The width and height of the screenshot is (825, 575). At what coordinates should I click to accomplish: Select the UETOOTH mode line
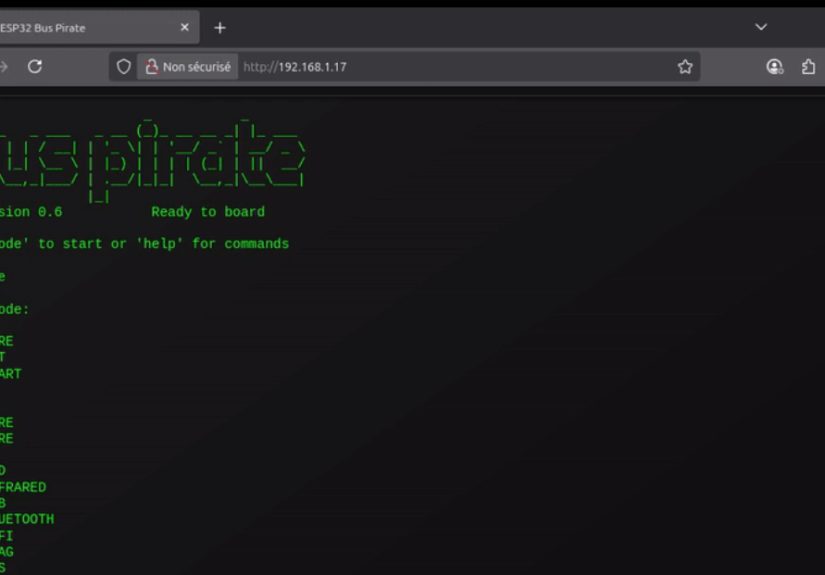tap(27, 519)
